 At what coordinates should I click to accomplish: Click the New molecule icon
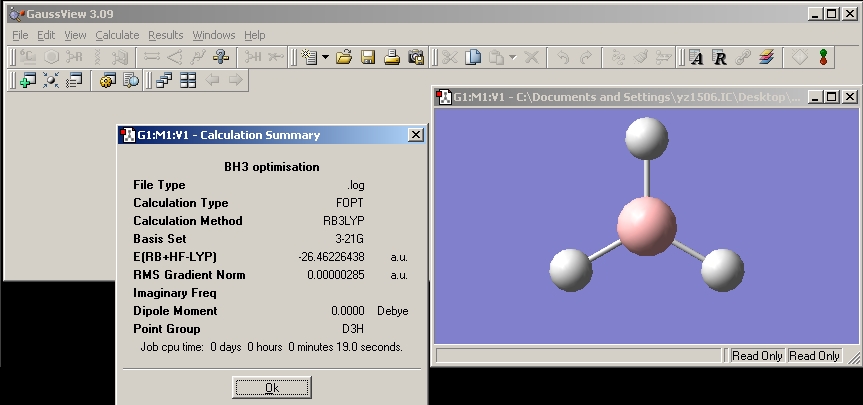point(309,57)
